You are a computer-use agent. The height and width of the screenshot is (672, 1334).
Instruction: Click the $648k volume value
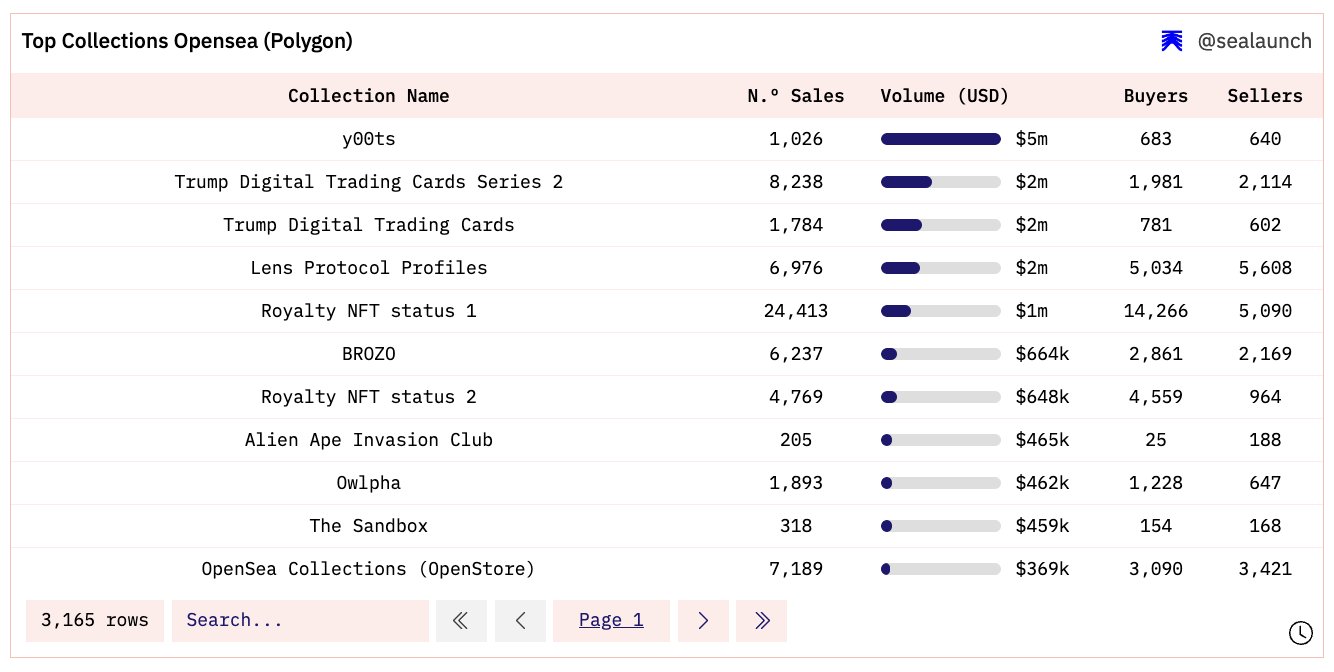(1042, 397)
